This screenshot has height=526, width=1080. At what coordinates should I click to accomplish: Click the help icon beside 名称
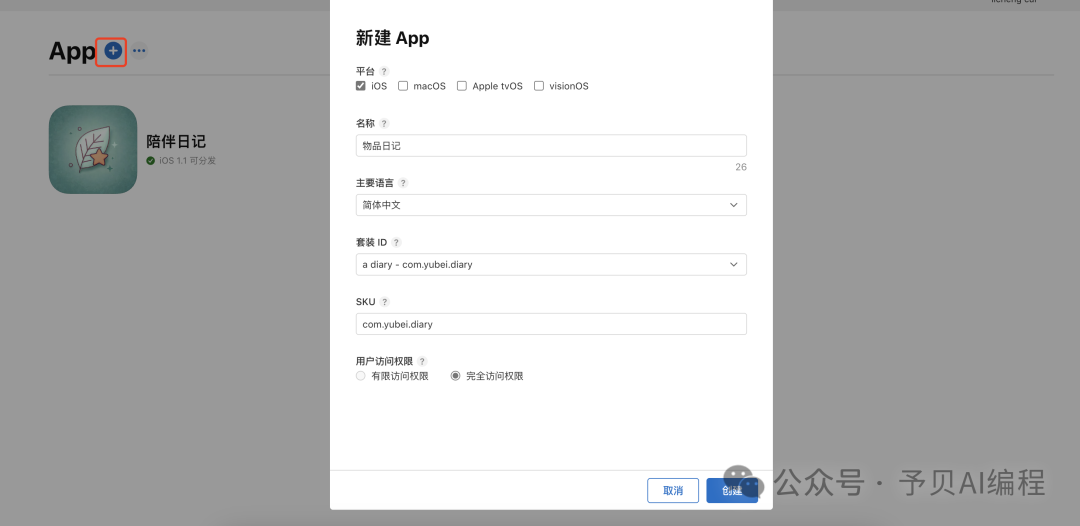click(384, 123)
